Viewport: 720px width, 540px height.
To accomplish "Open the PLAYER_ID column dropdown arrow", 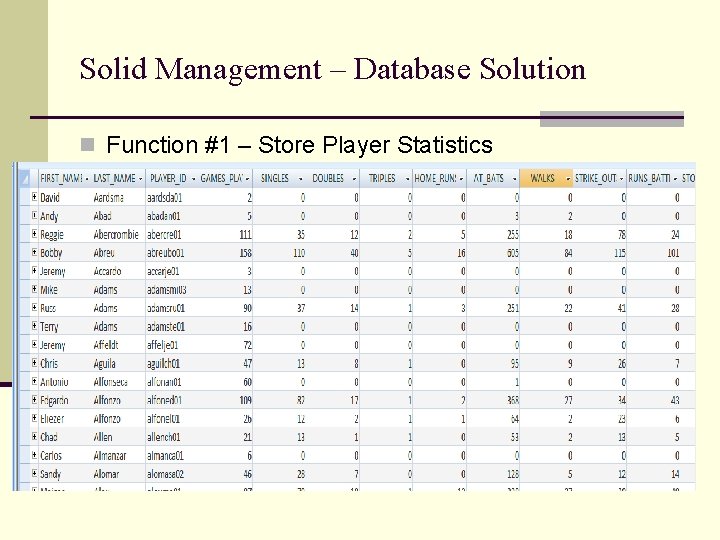I will tap(194, 179).
